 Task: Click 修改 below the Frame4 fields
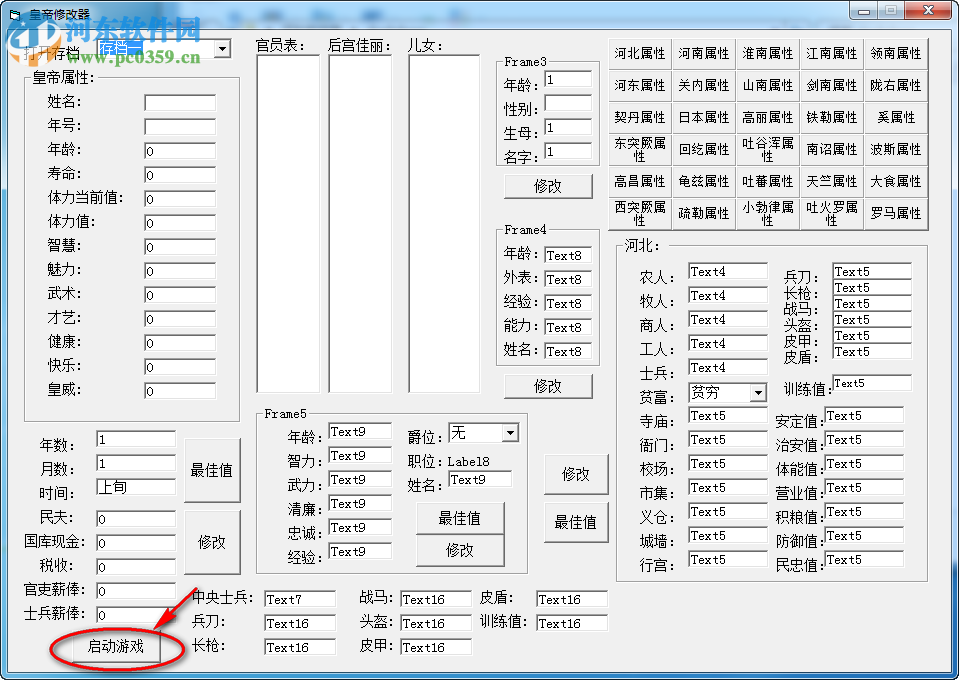click(548, 385)
